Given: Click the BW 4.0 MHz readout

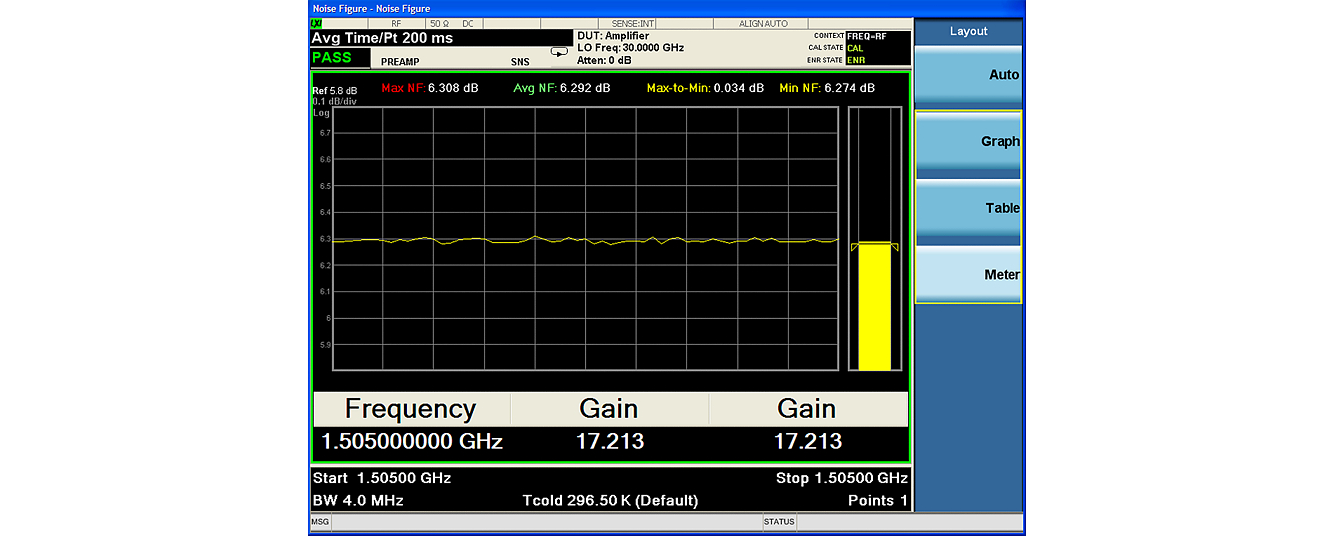Looking at the screenshot, I should tap(358, 500).
